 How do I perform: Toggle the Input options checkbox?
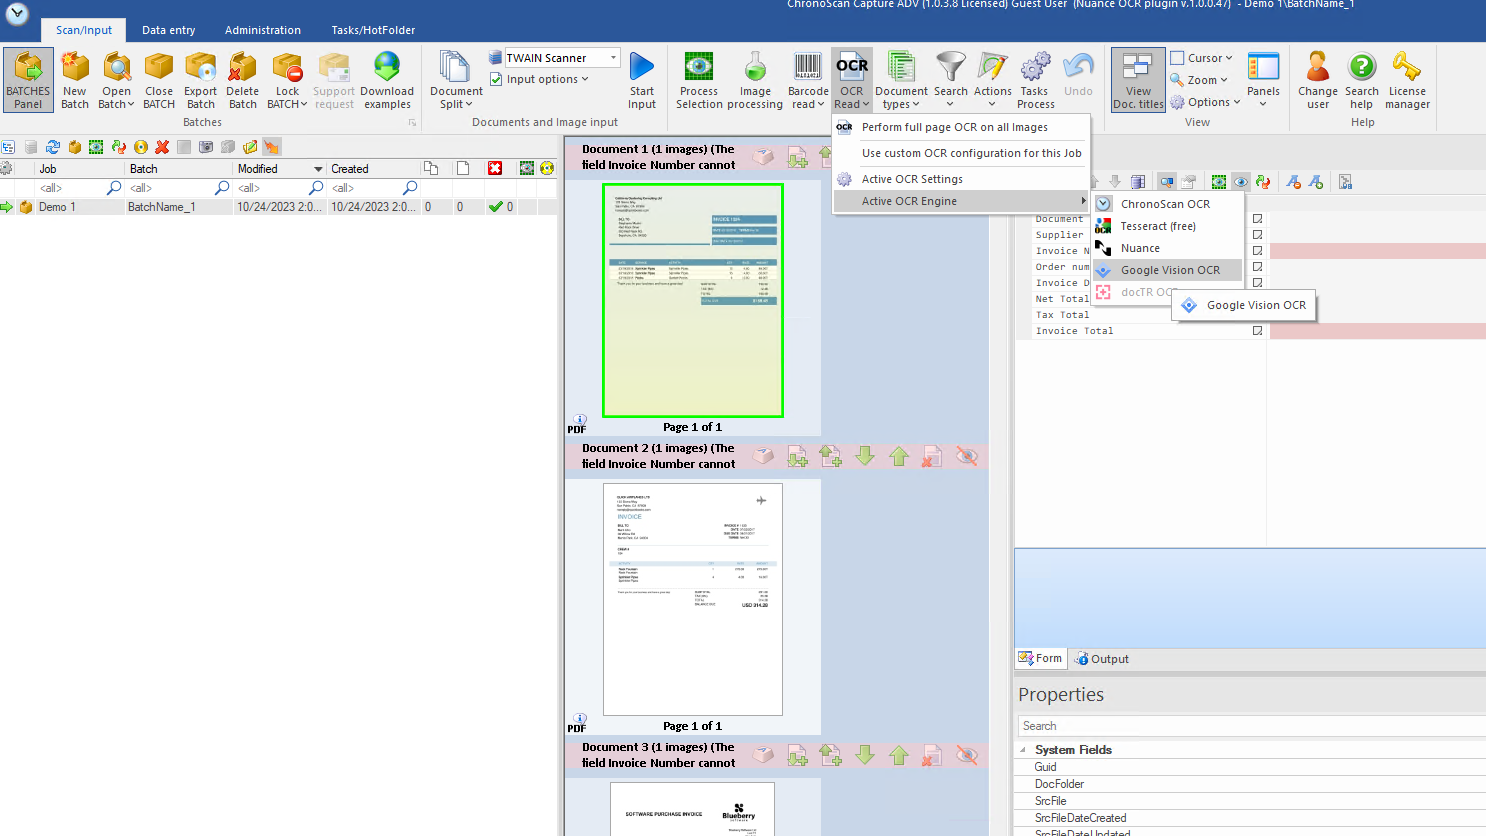coord(497,79)
